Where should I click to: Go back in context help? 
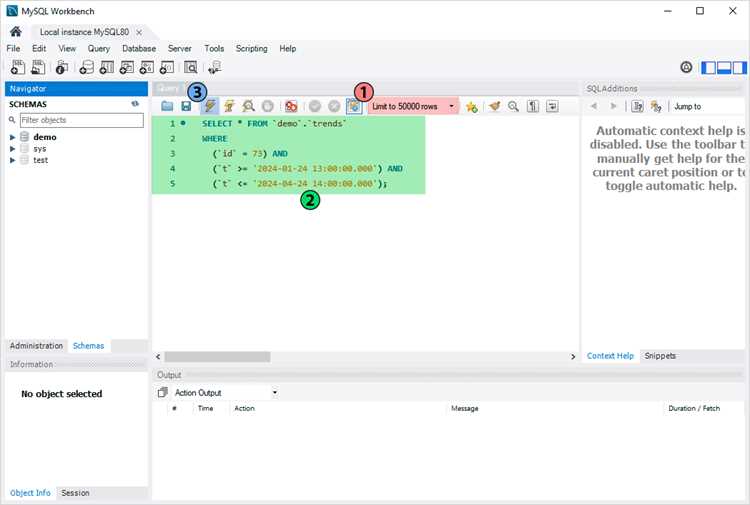click(x=594, y=106)
